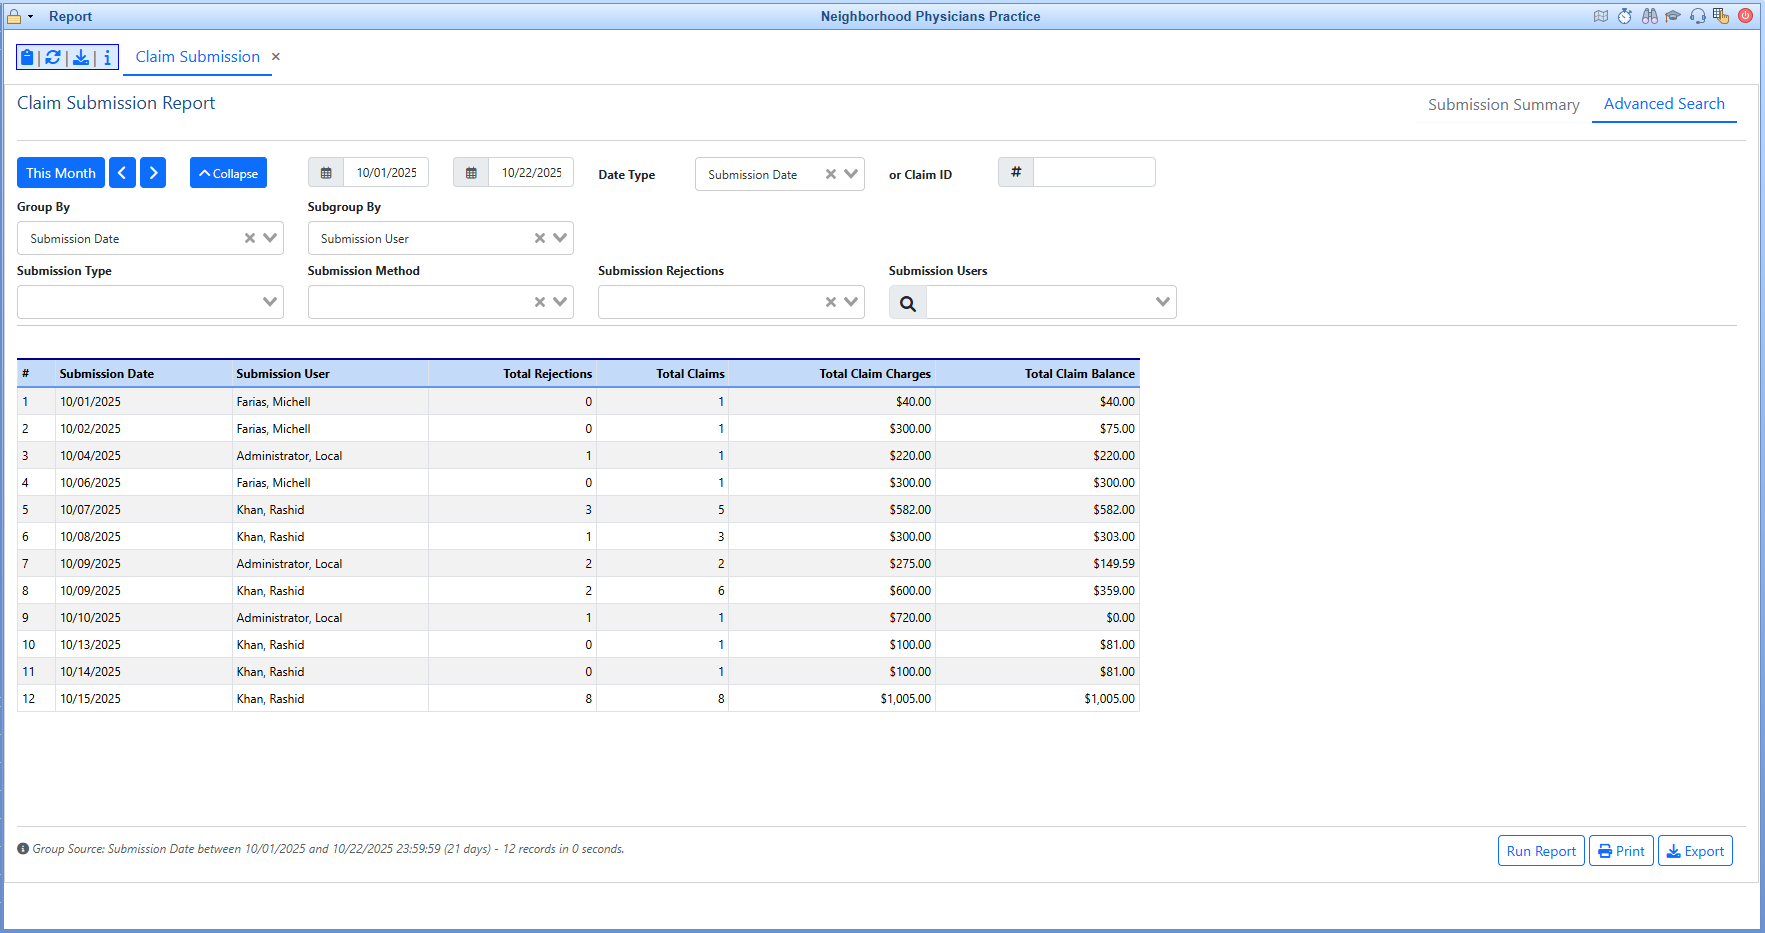Click the Run Report button
This screenshot has width=1765, height=933.
[1540, 851]
